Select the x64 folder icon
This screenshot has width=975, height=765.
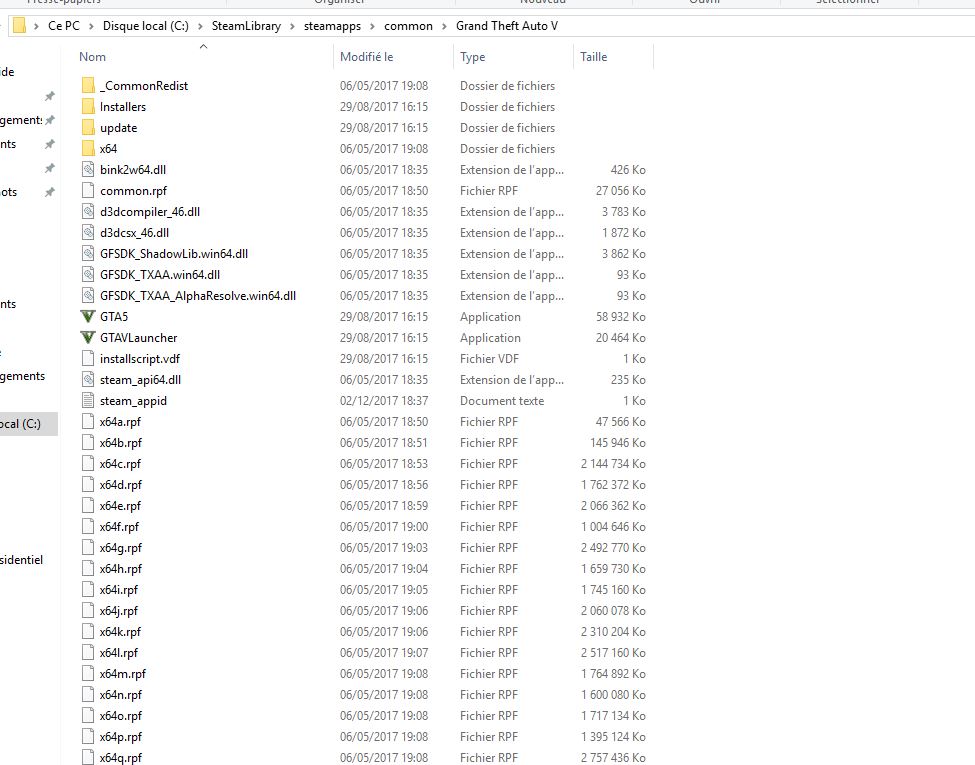click(88, 149)
